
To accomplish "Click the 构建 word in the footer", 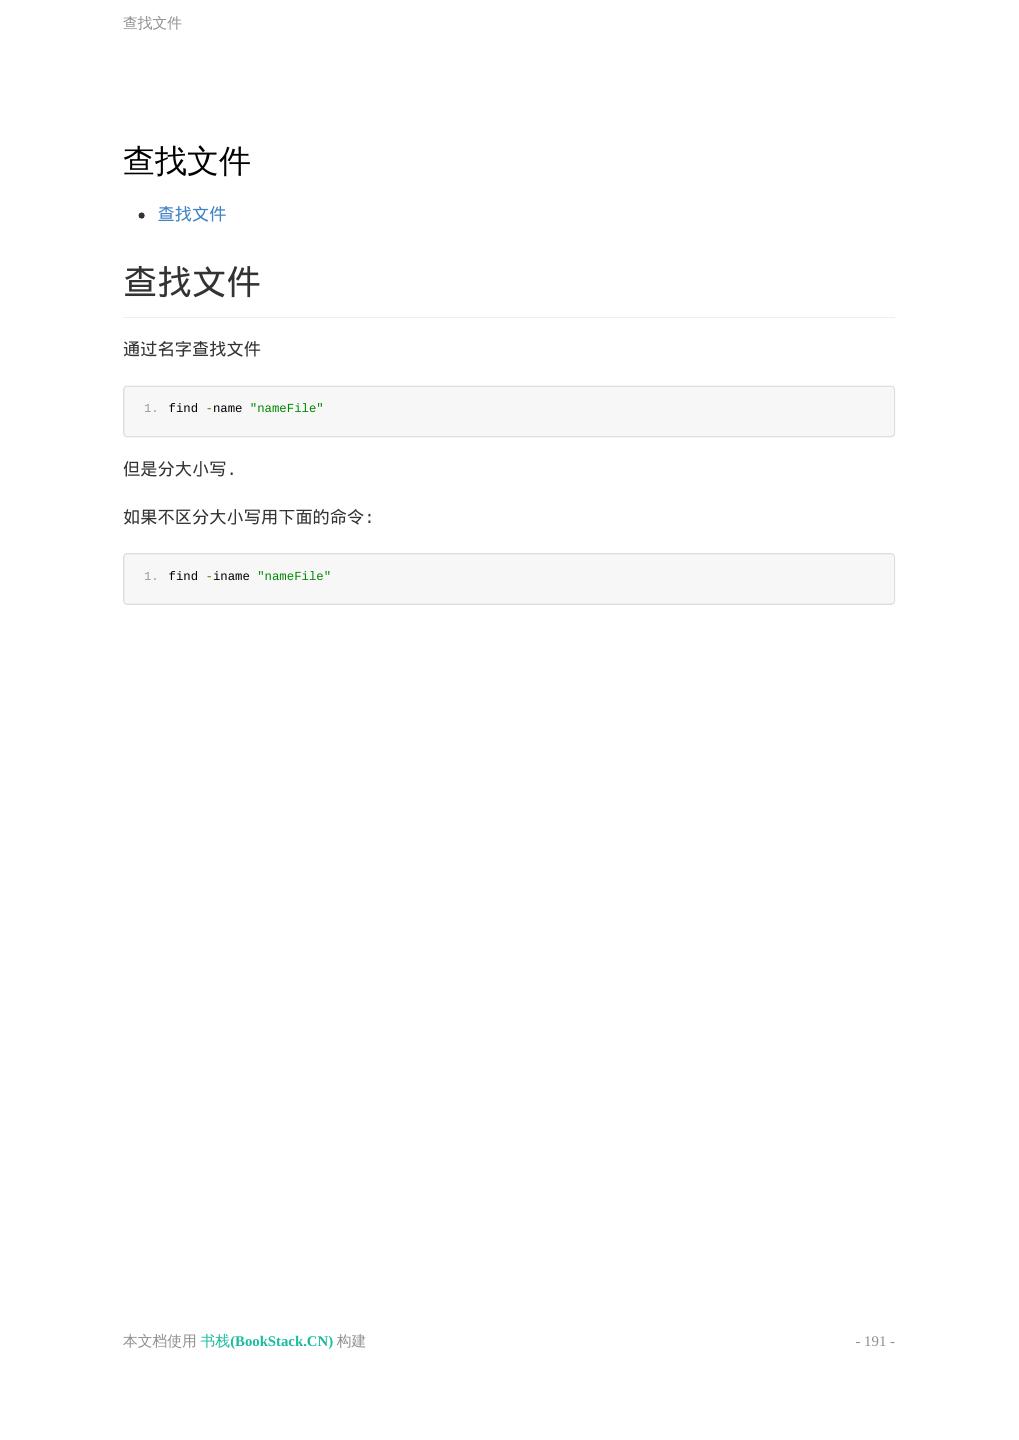I will pyautogui.click(x=352, y=1341).
